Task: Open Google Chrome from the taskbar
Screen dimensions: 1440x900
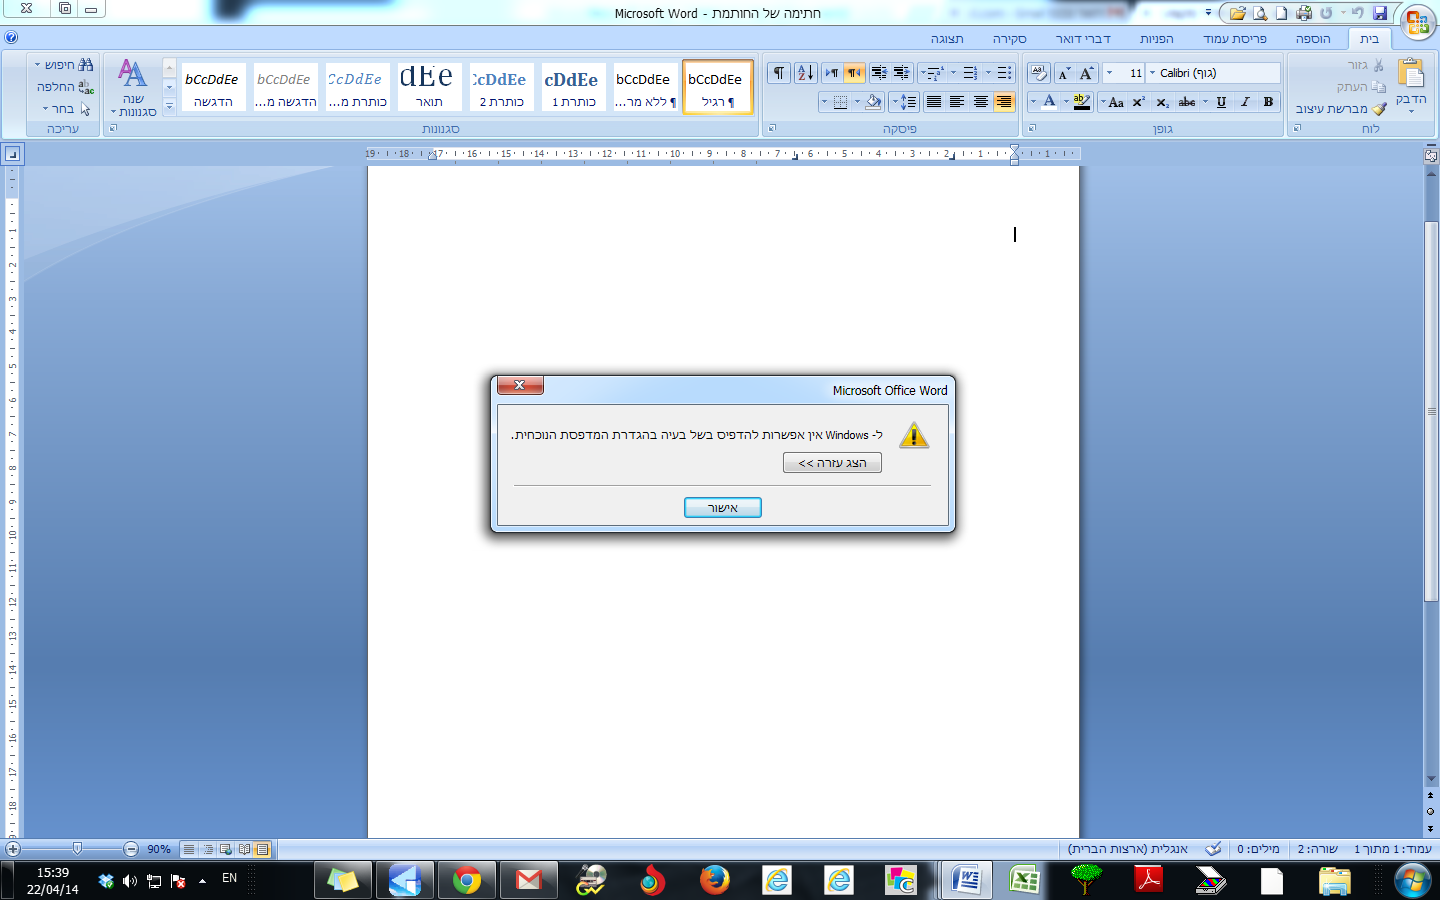Action: click(x=467, y=880)
